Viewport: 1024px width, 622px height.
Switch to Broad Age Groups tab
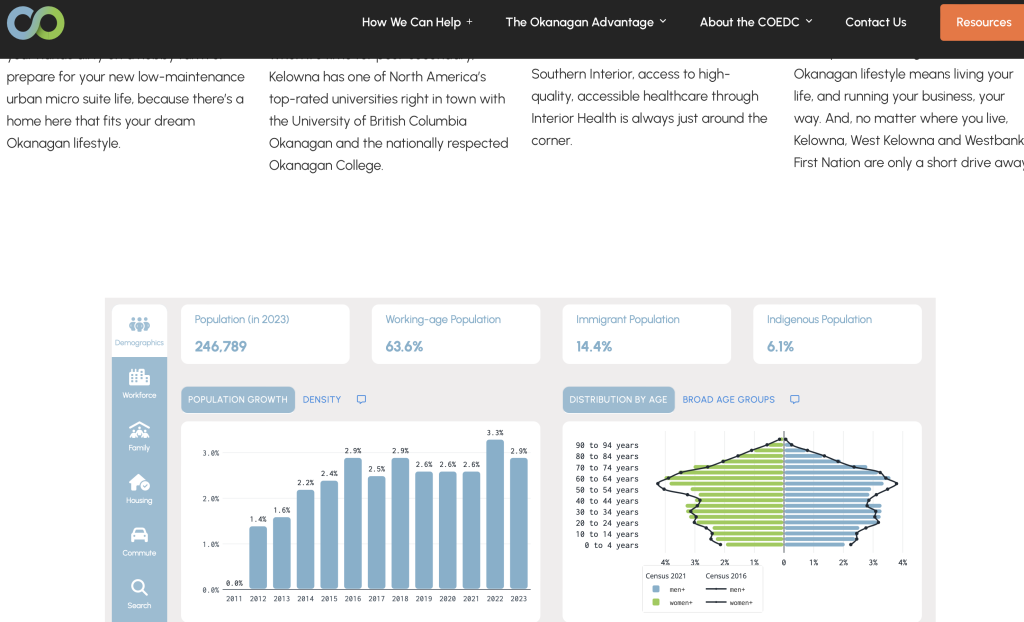(728, 399)
